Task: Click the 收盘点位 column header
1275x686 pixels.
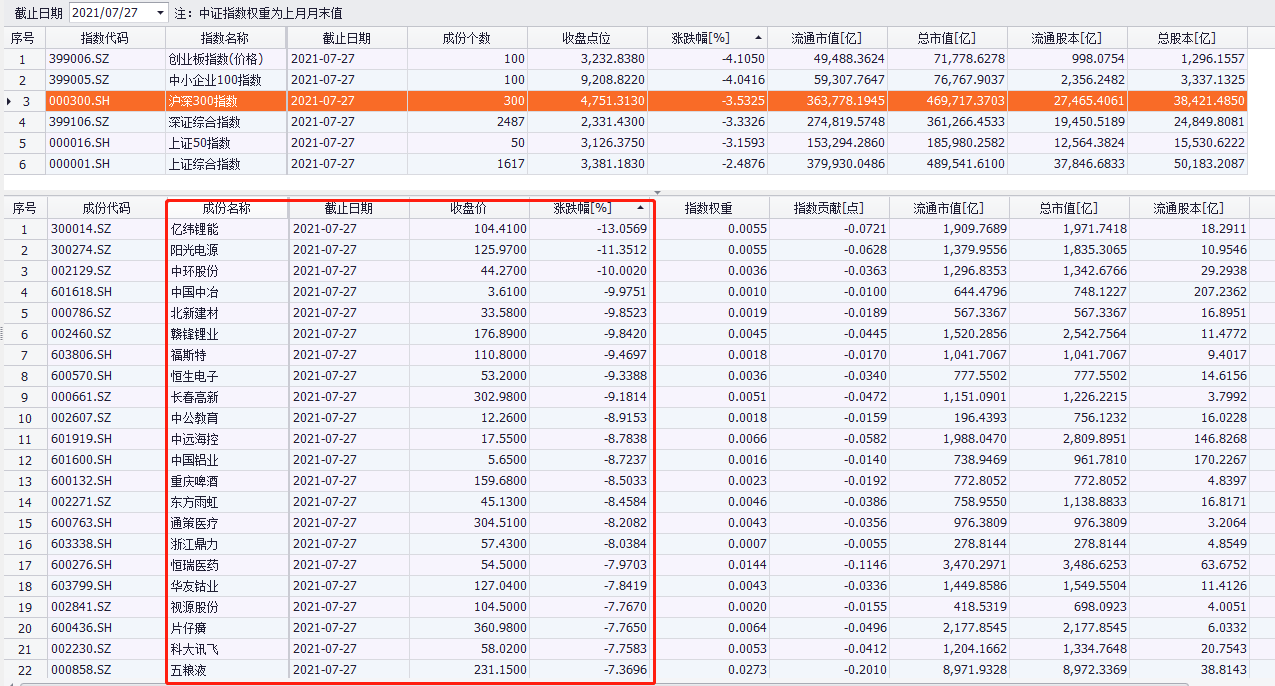Action: [588, 38]
